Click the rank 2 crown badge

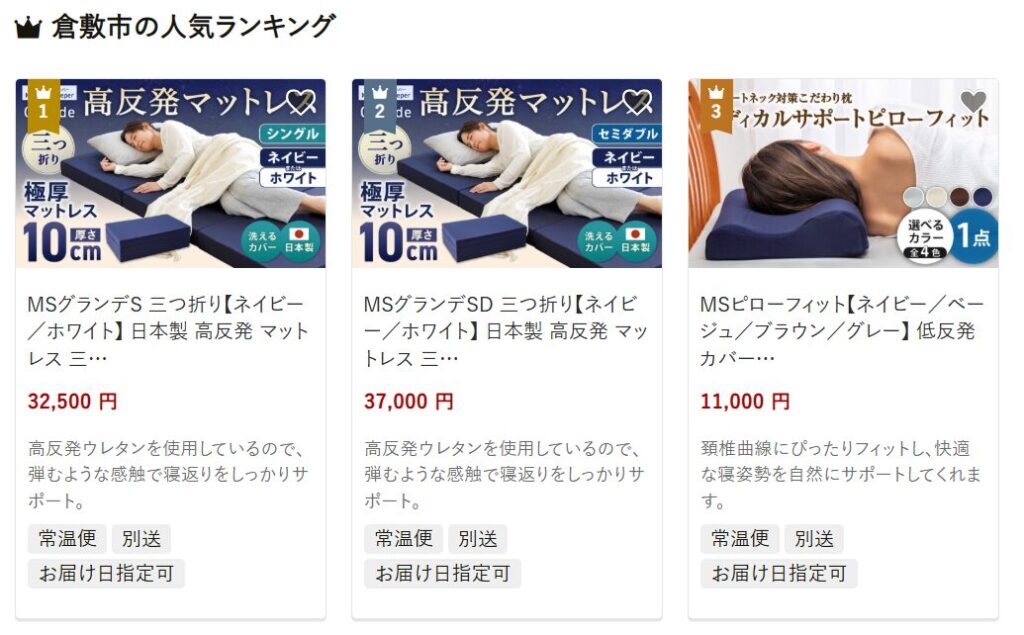pyautogui.click(x=380, y=105)
